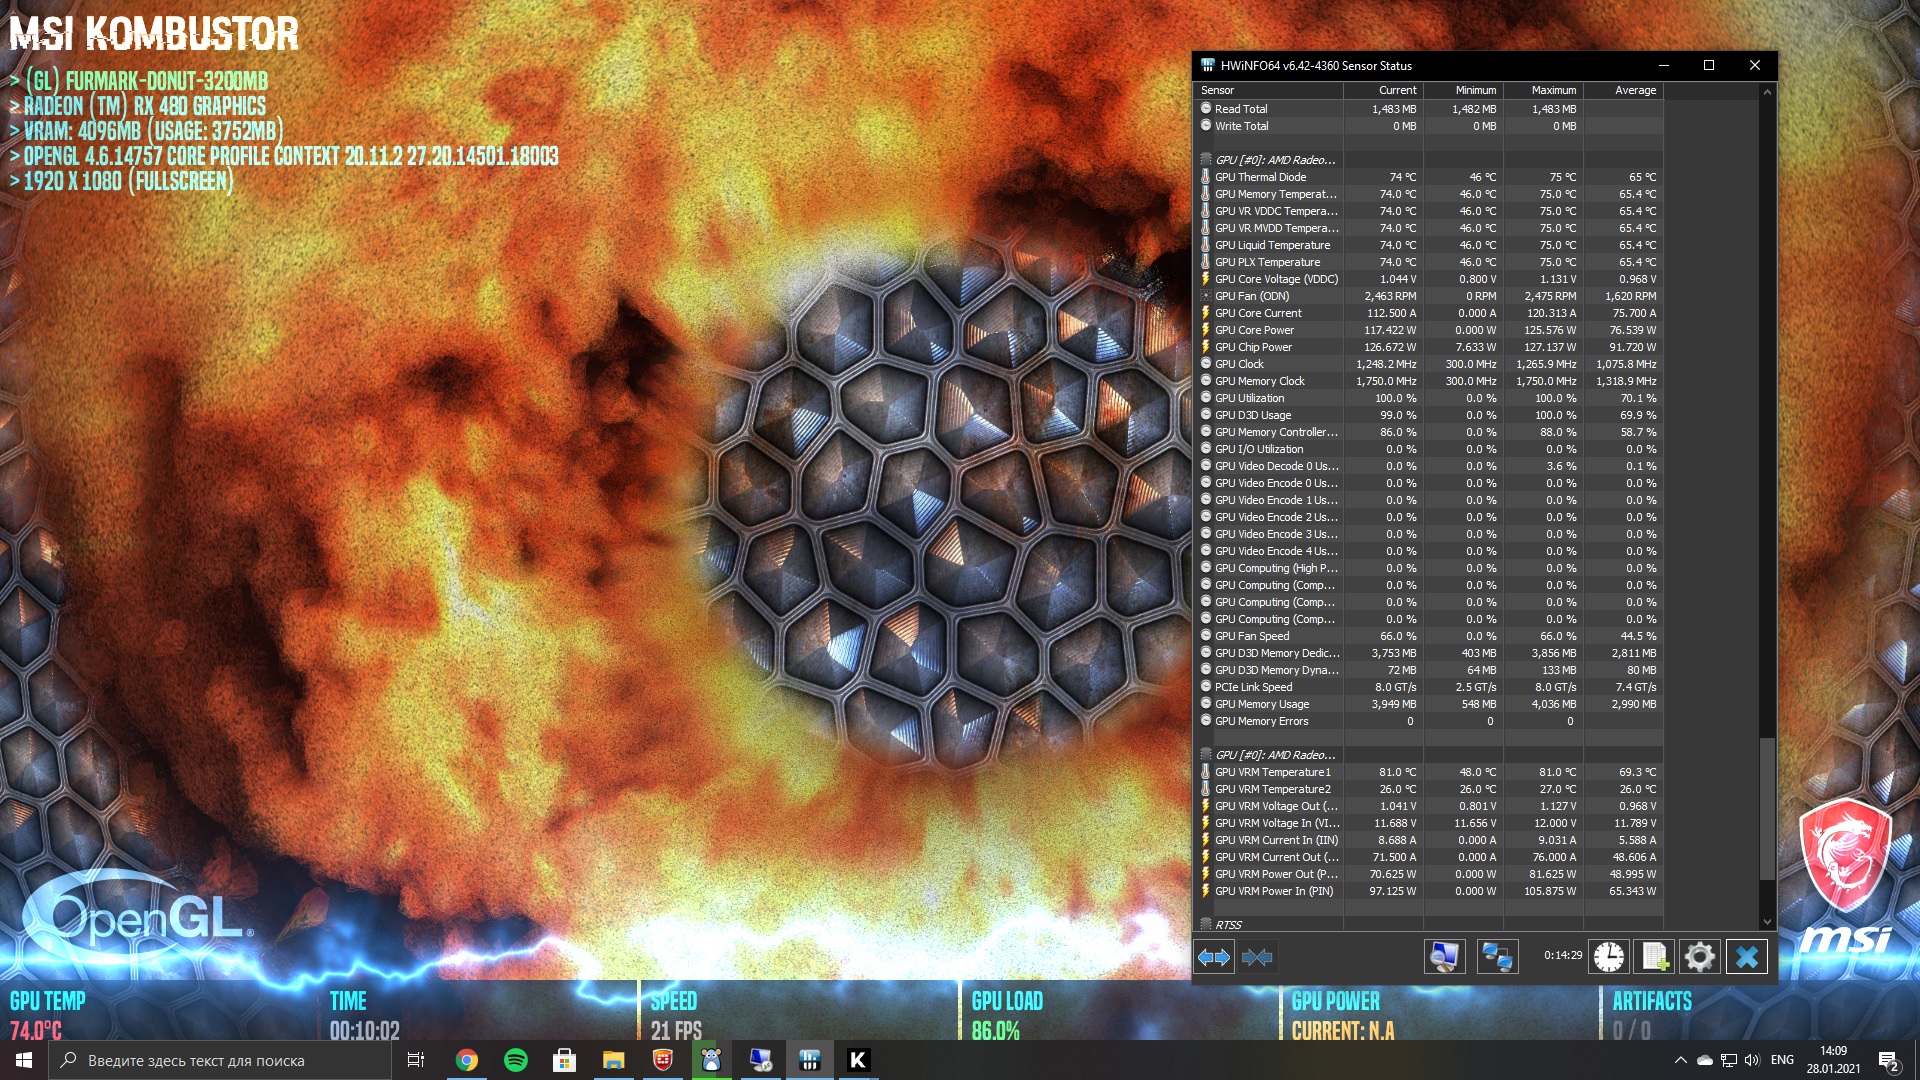Click the collapse columns inward-arrows button

pyautogui.click(x=1257, y=957)
